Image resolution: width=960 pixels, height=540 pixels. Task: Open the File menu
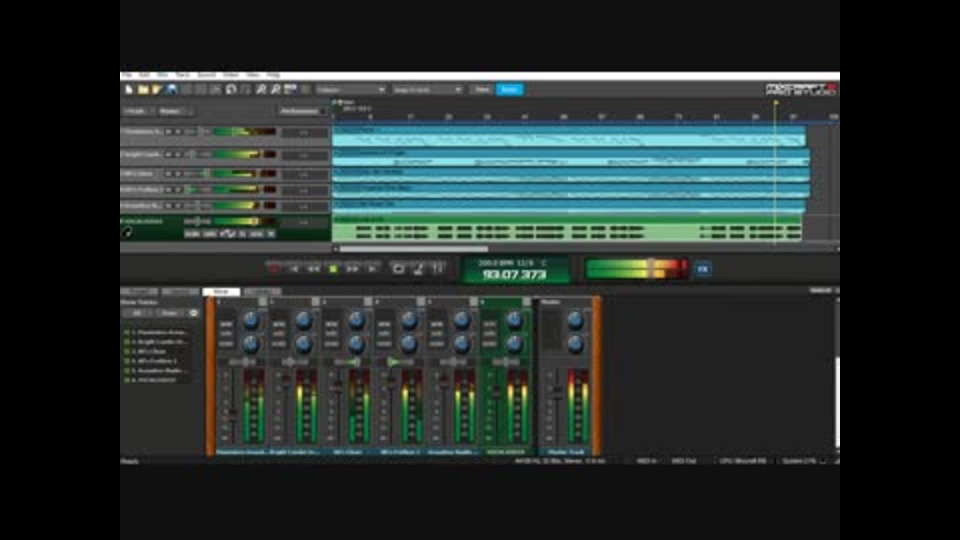126,75
